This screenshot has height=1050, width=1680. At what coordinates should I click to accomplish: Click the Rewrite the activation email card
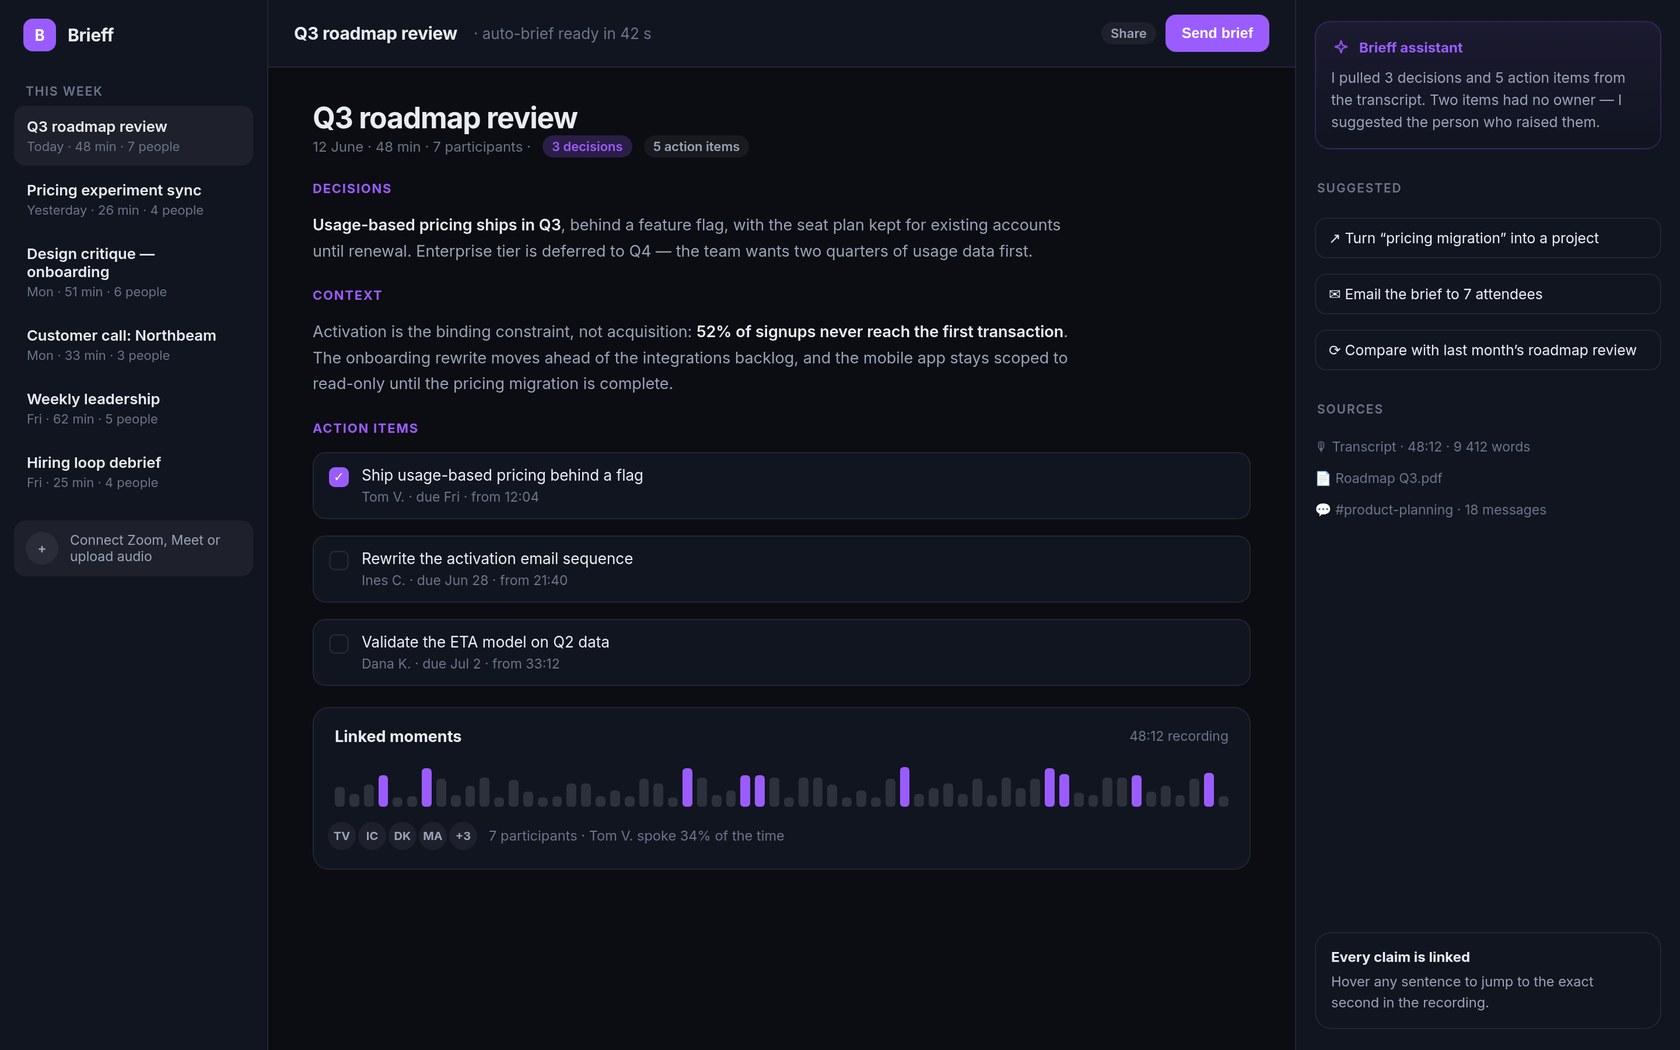coord(781,569)
